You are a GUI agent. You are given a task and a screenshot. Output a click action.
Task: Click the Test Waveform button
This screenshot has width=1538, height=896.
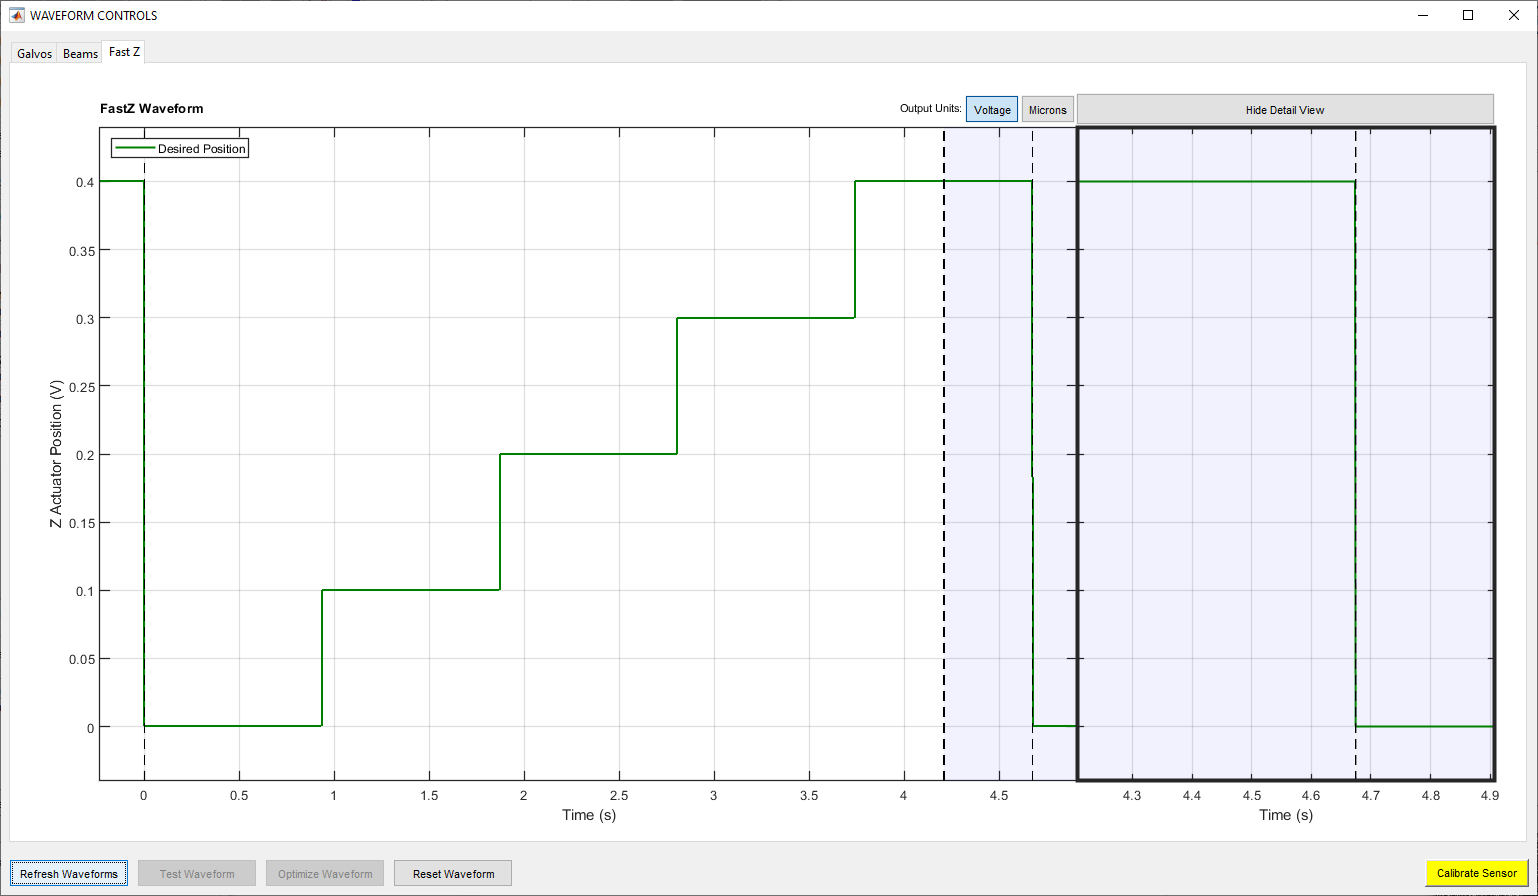click(197, 874)
